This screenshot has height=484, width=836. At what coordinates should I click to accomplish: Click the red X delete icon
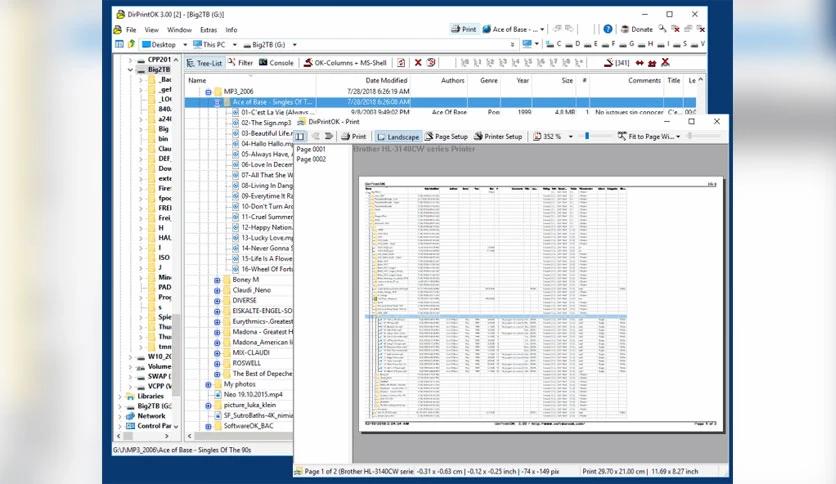point(418,62)
